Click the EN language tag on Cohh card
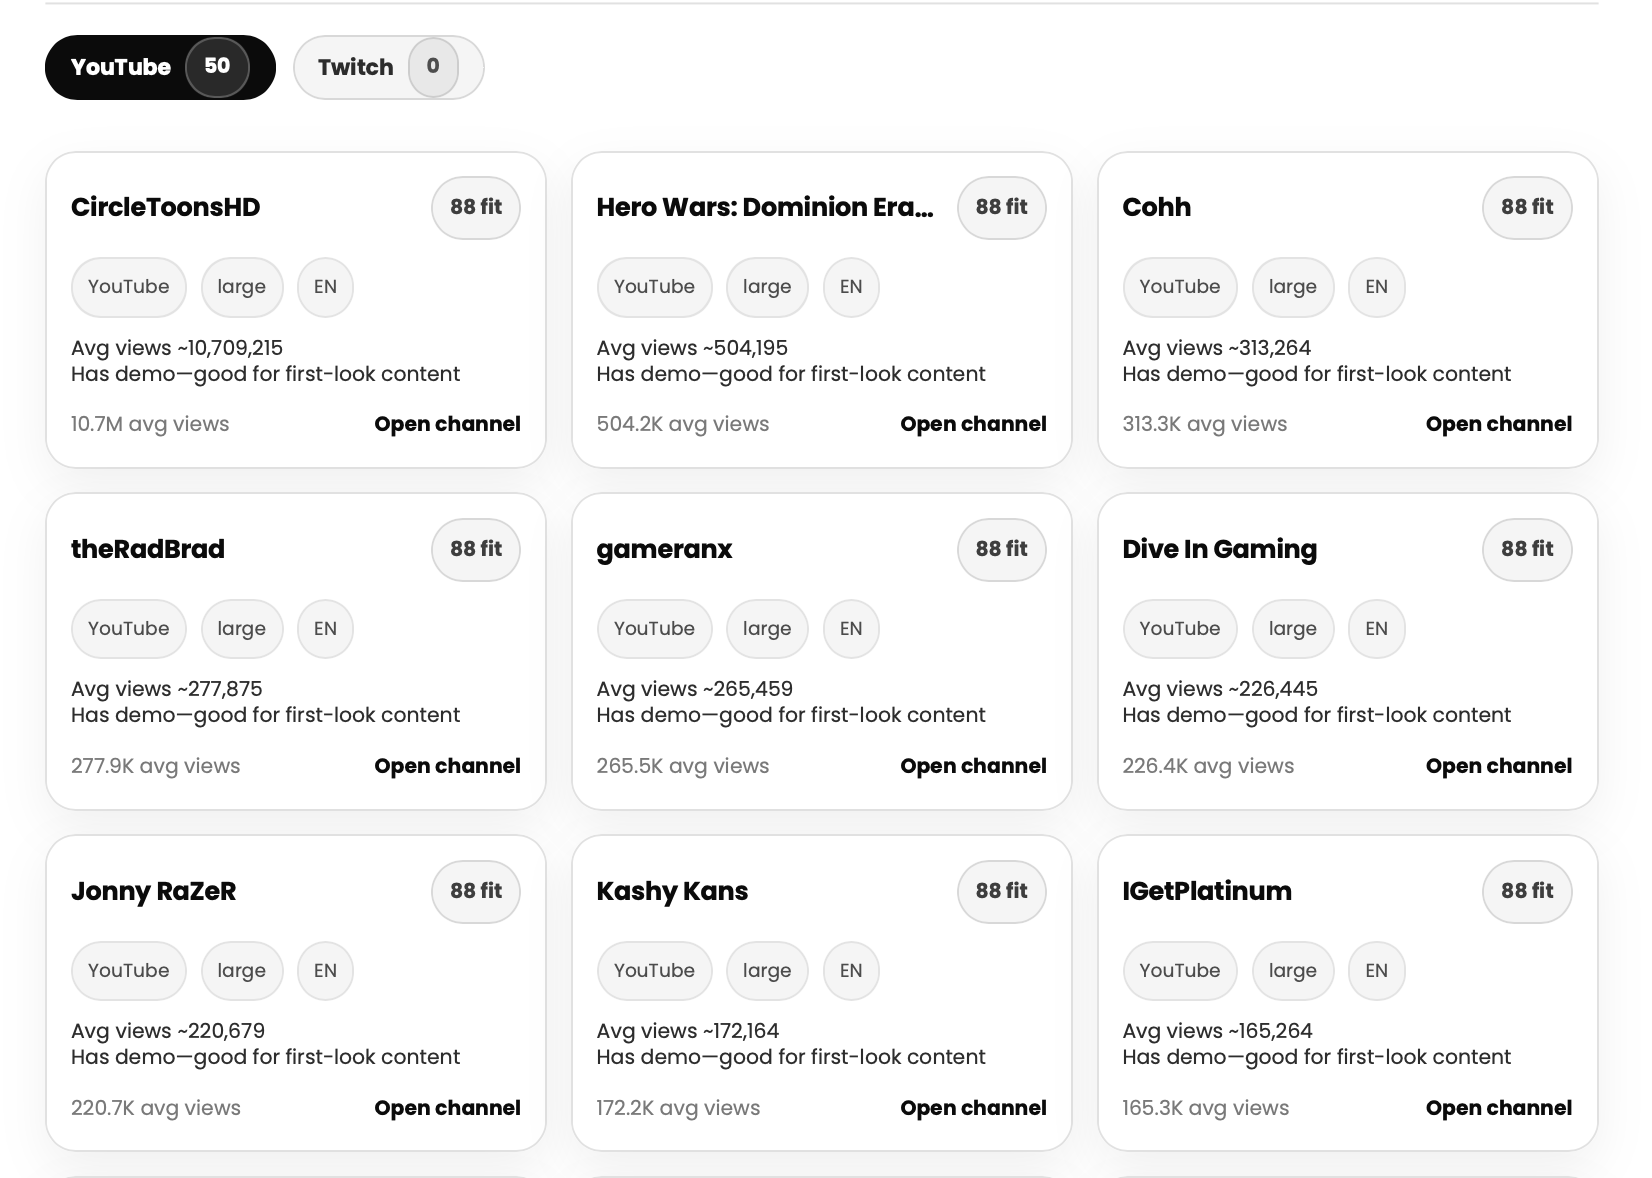 pyautogui.click(x=1376, y=287)
